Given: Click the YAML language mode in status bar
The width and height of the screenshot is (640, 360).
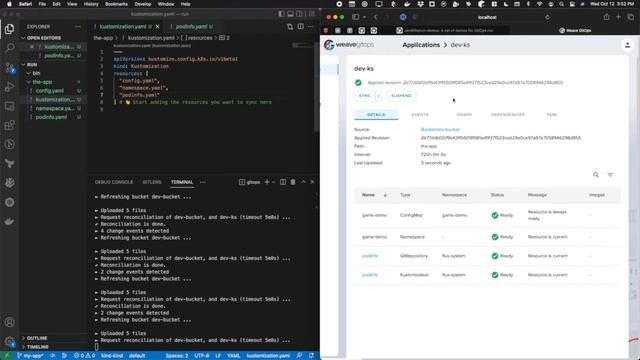Looking at the screenshot, I should point(233,356).
